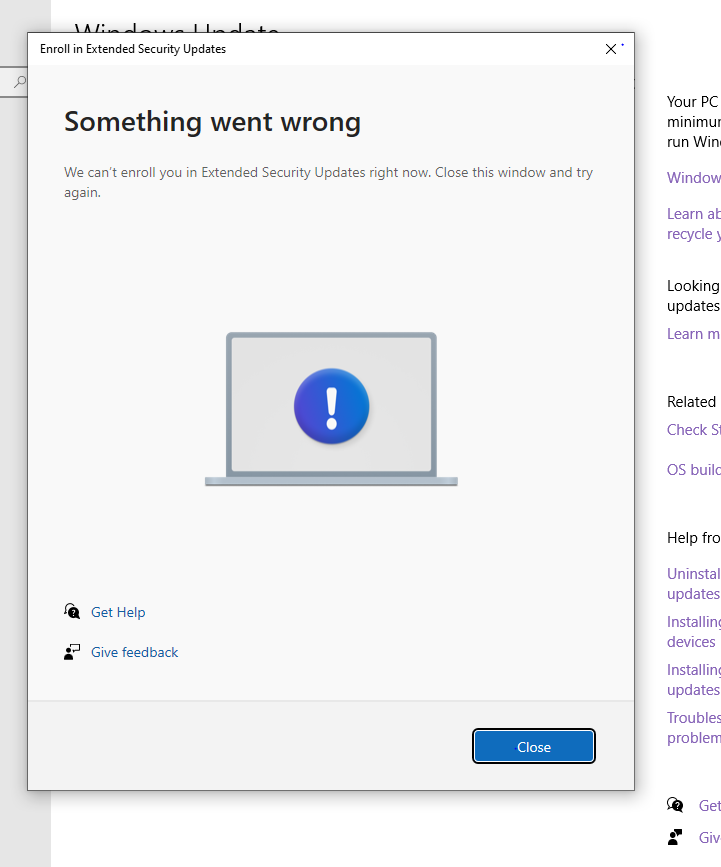Close the Enroll dialog with the X
Image resolution: width=721 pixels, height=867 pixels.
coord(610,49)
